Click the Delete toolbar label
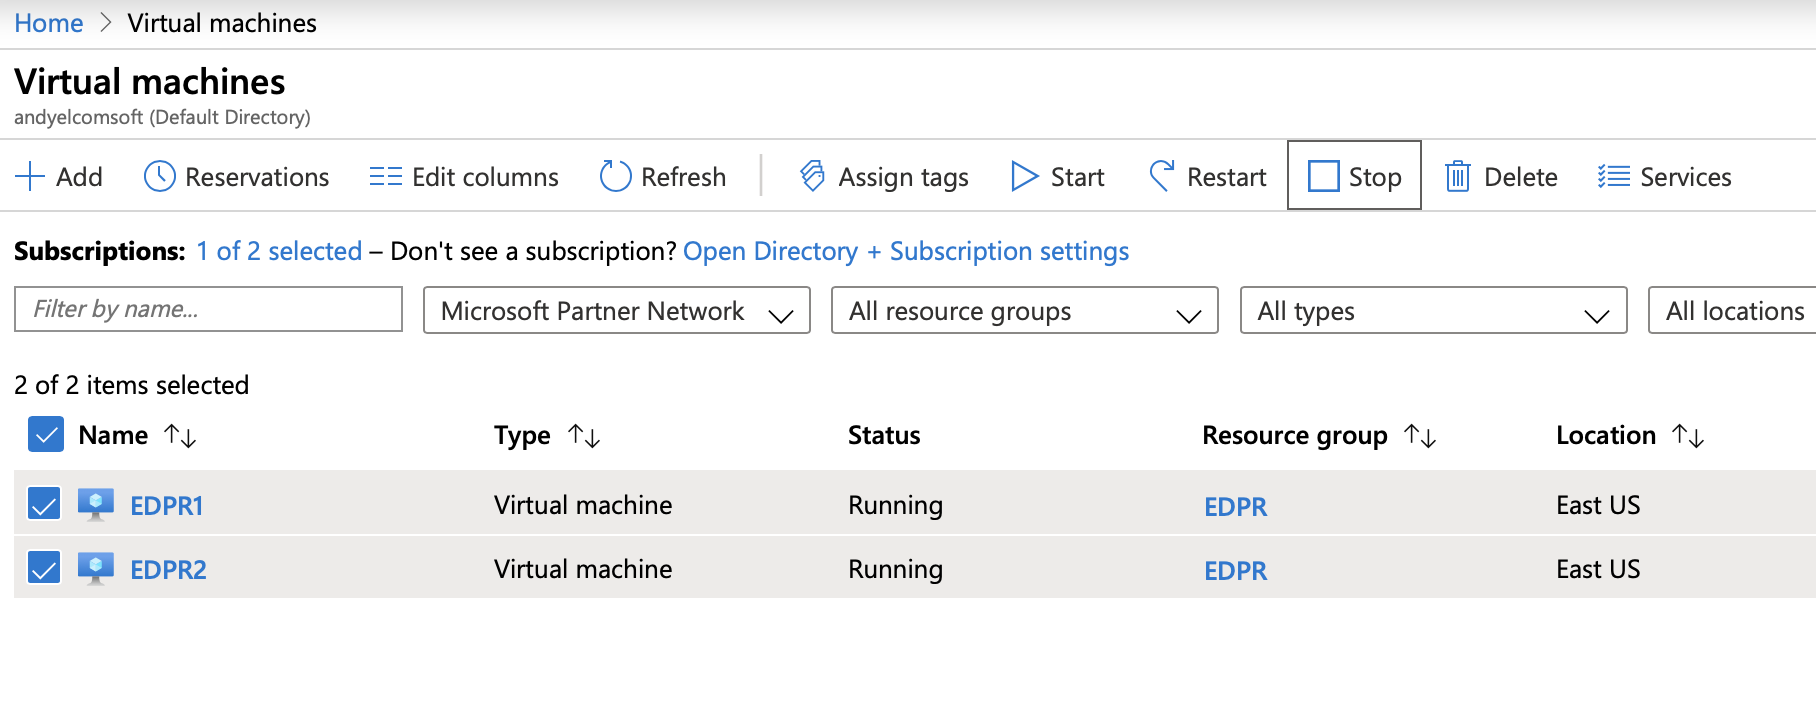The height and width of the screenshot is (710, 1816). (1520, 177)
